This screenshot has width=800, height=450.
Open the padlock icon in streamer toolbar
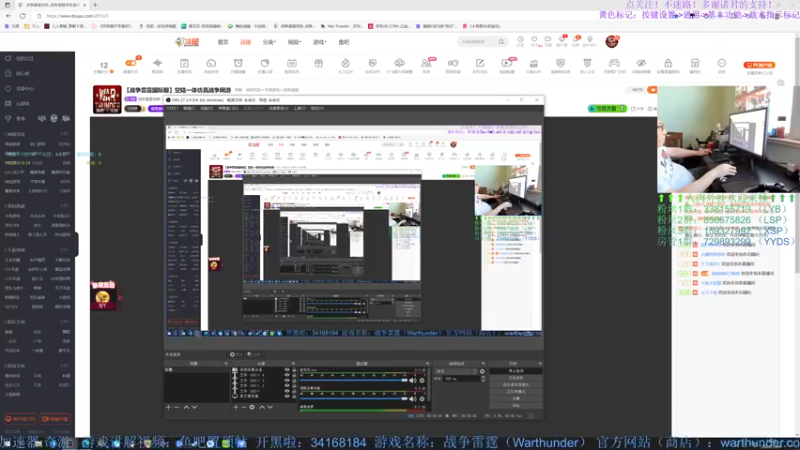point(668,63)
